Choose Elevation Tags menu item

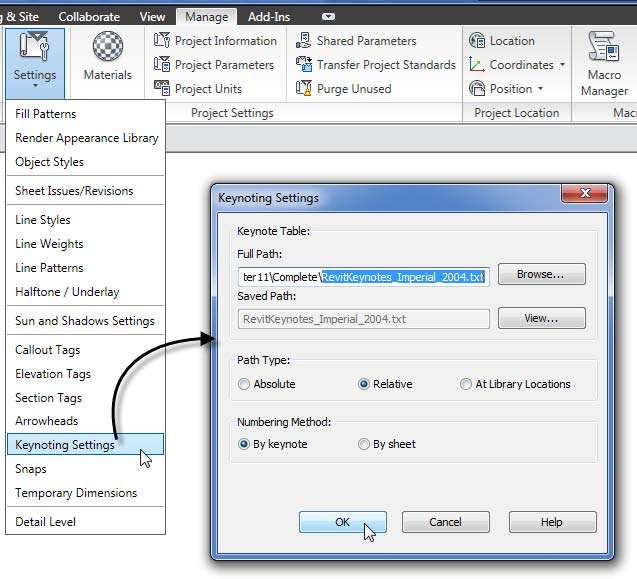pos(85,374)
